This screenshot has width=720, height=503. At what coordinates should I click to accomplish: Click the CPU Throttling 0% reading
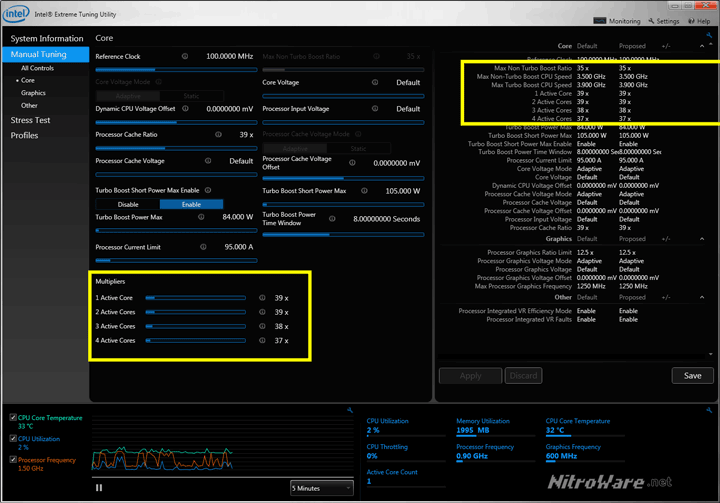[x=372, y=456]
